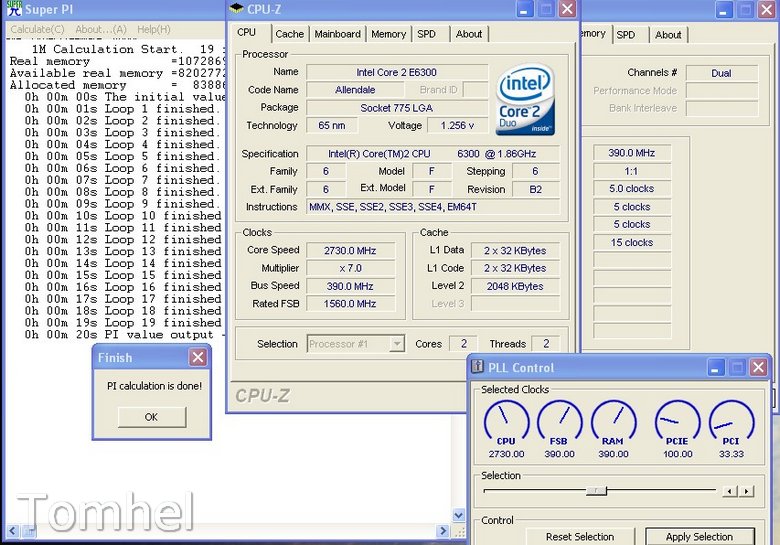Click the Cores value 2 field
Image resolution: width=780 pixels, height=545 pixels.
[464, 344]
